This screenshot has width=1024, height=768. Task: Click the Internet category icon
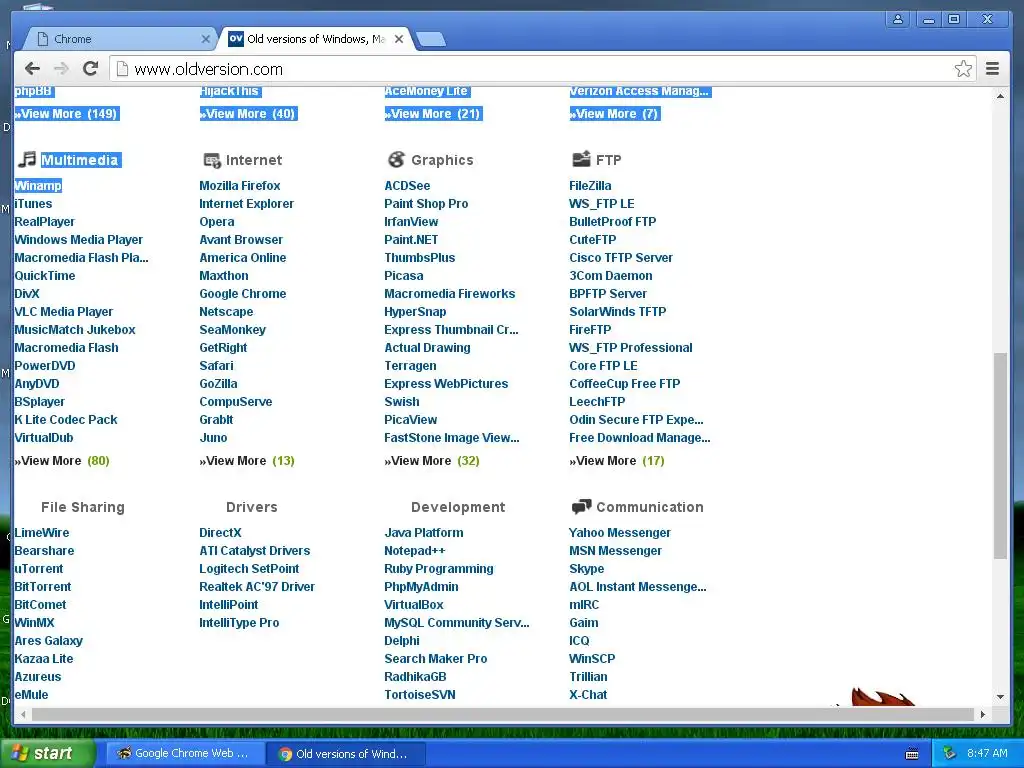point(212,160)
